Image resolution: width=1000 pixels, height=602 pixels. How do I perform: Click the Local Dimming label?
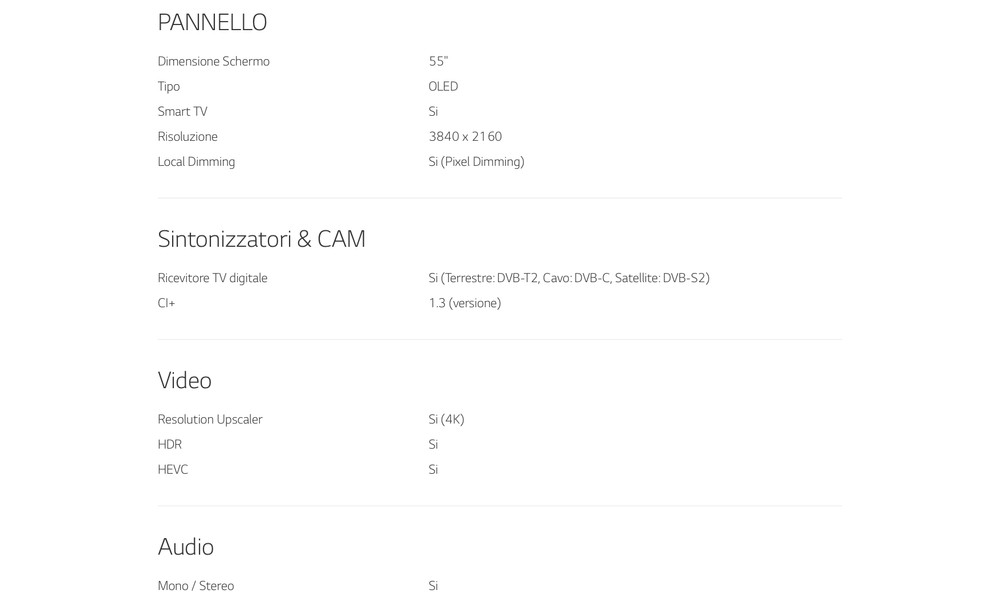[196, 161]
